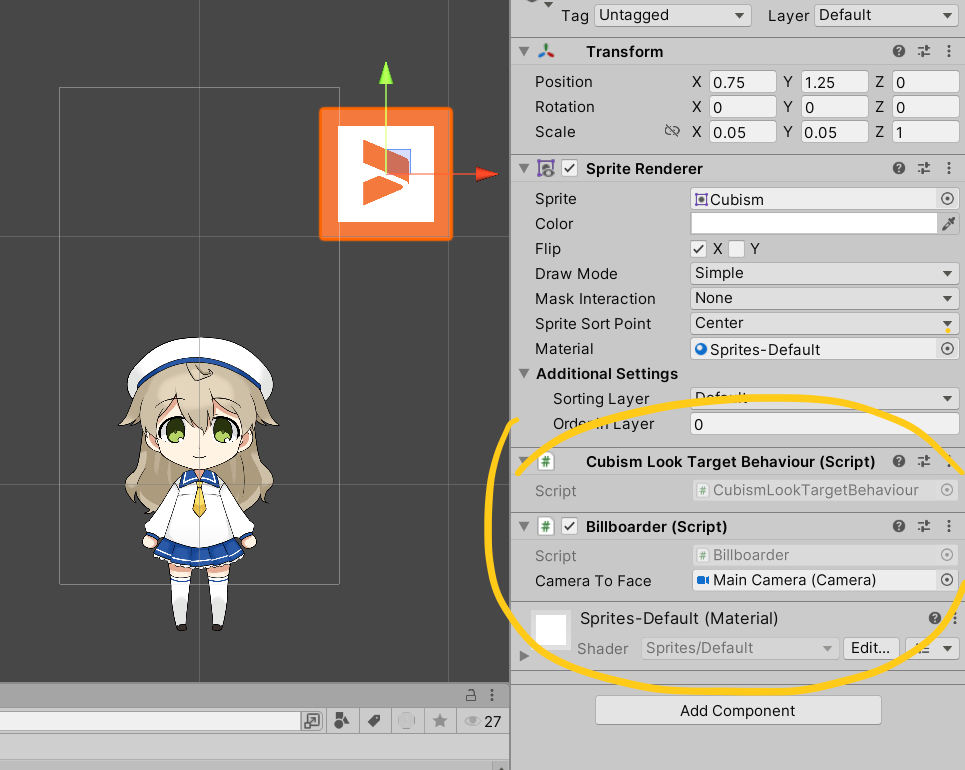Open the Tag dropdown showing Untagged

[x=673, y=15]
